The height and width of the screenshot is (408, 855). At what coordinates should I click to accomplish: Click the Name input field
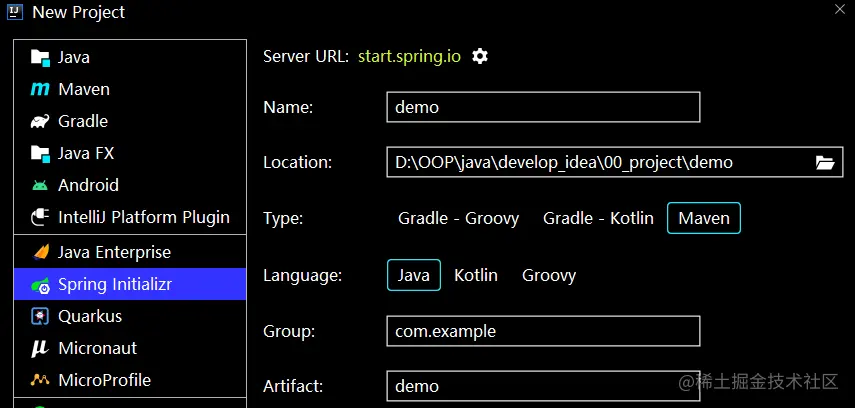click(x=543, y=107)
